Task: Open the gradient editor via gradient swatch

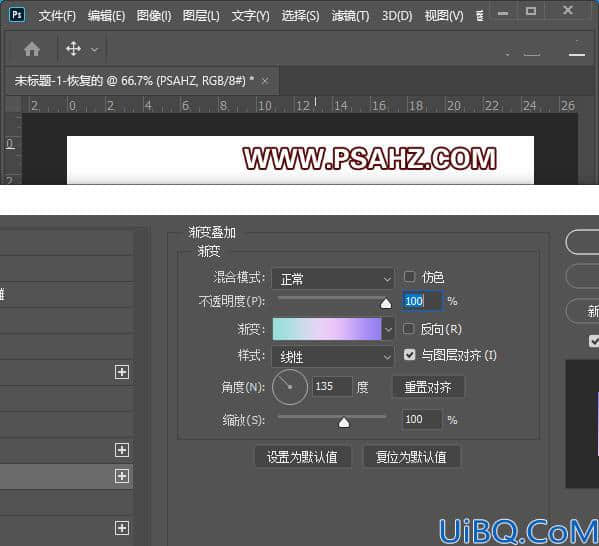Action: [x=327, y=329]
